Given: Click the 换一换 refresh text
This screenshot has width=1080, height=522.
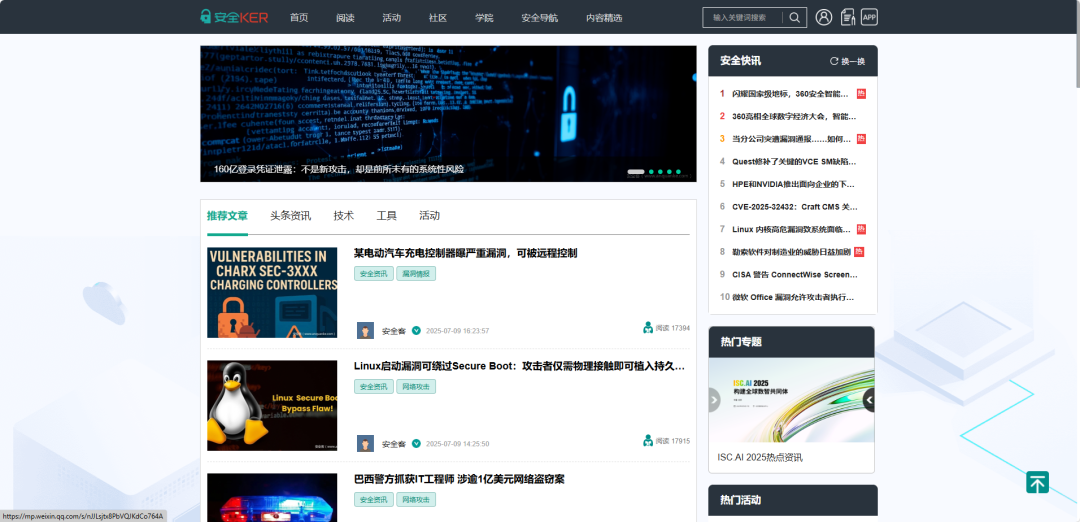Looking at the screenshot, I should point(853,61).
